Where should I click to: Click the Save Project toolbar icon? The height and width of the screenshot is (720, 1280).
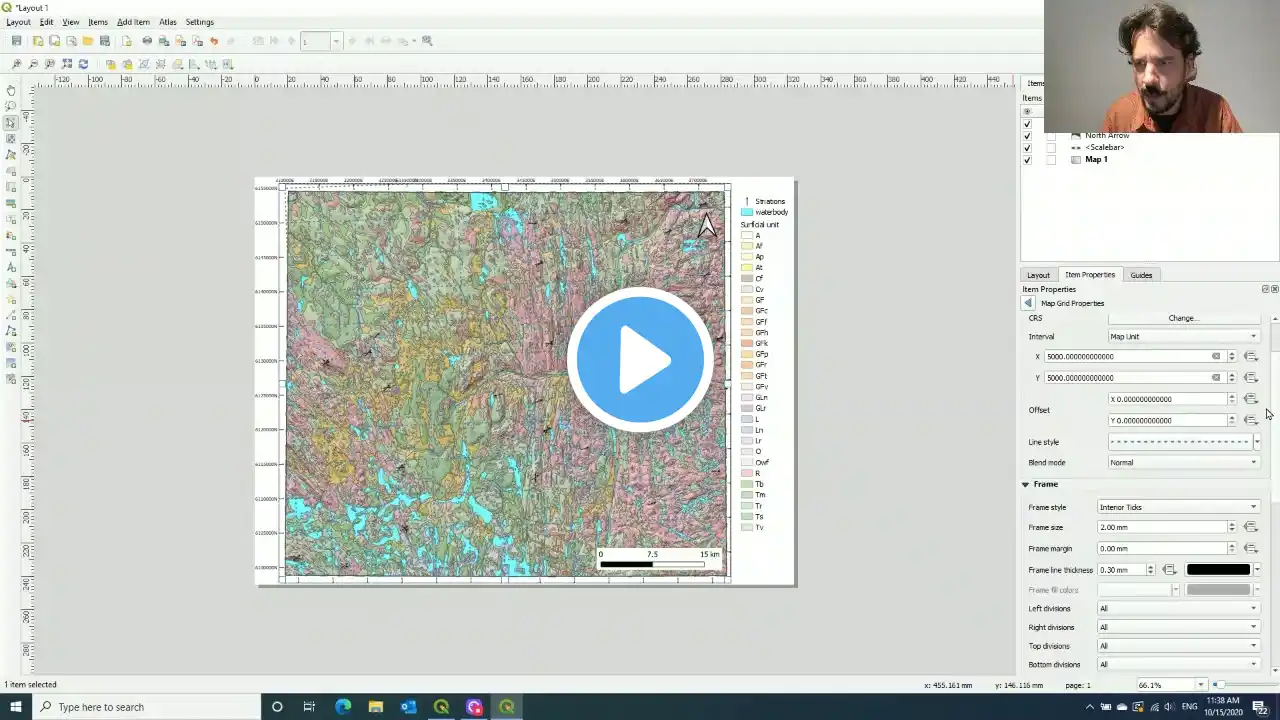16,41
